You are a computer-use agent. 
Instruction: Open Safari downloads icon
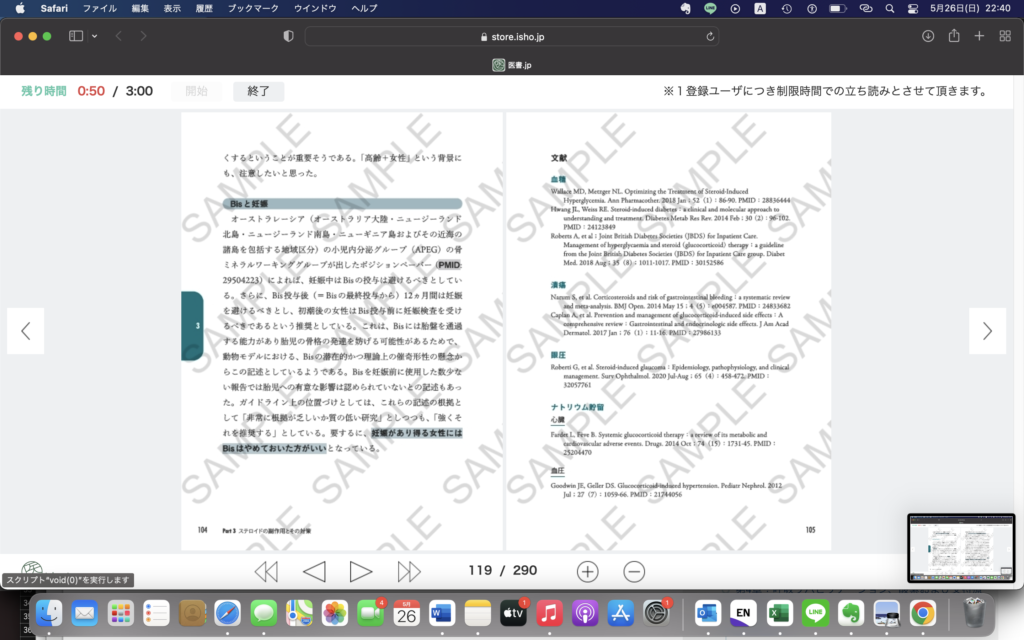(928, 36)
